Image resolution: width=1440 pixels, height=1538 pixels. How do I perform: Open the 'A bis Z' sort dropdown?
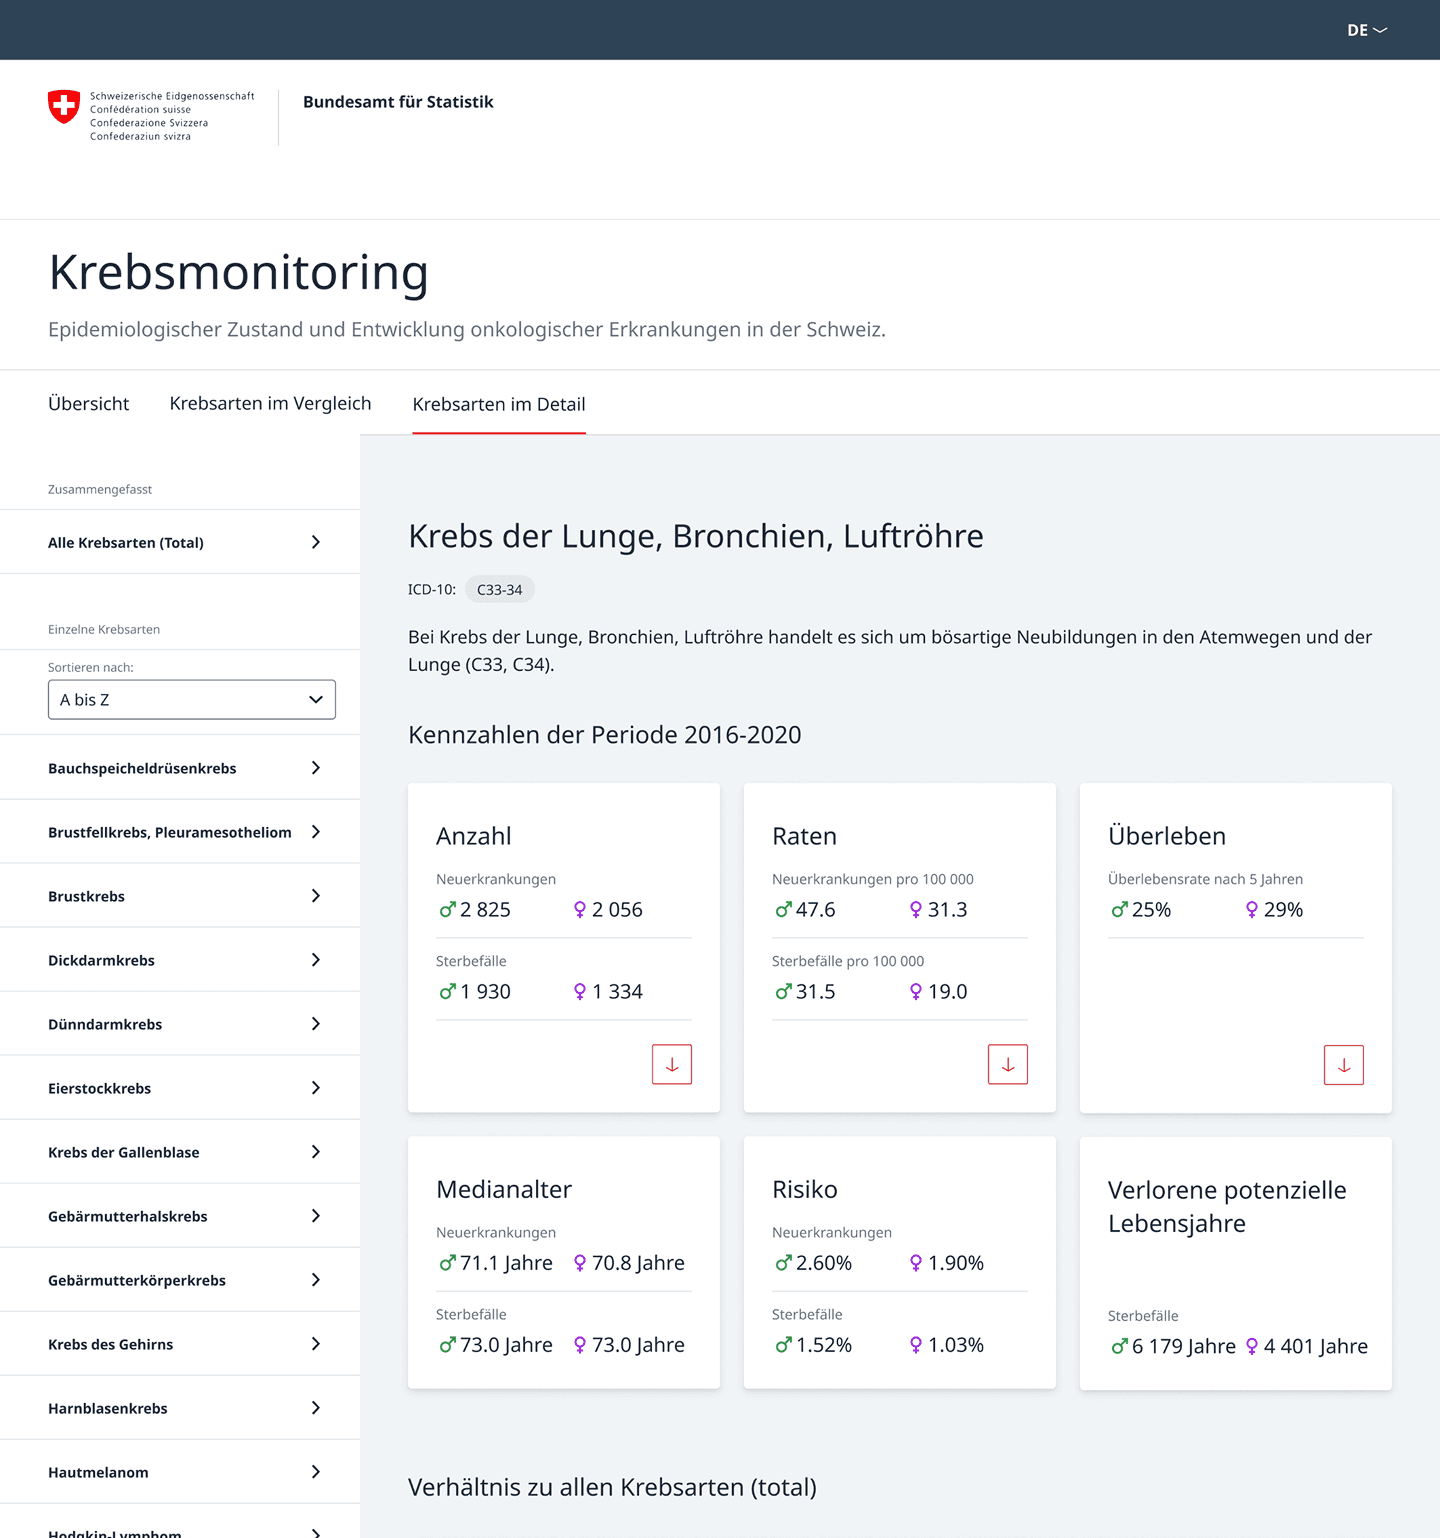click(191, 700)
